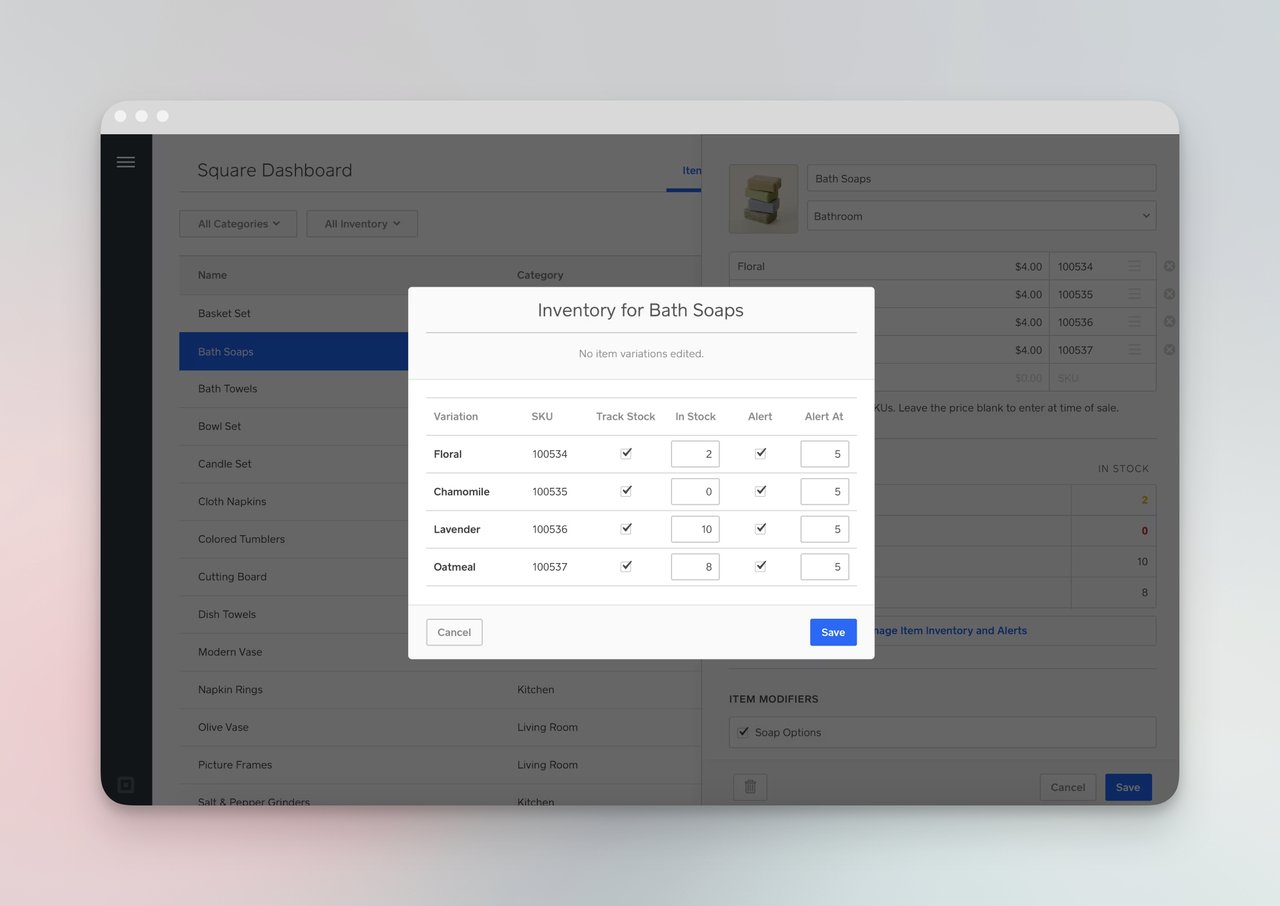This screenshot has width=1280, height=906.
Task: Open the hamburger menu in sidebar
Action: pos(125,161)
